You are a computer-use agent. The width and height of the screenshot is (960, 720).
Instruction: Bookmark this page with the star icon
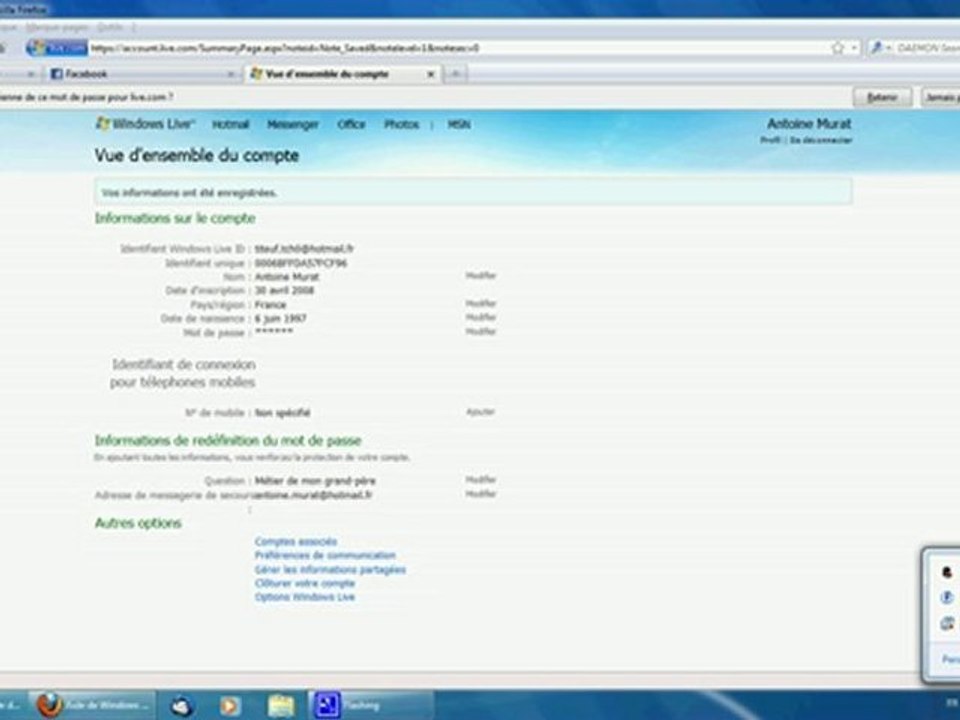point(837,48)
